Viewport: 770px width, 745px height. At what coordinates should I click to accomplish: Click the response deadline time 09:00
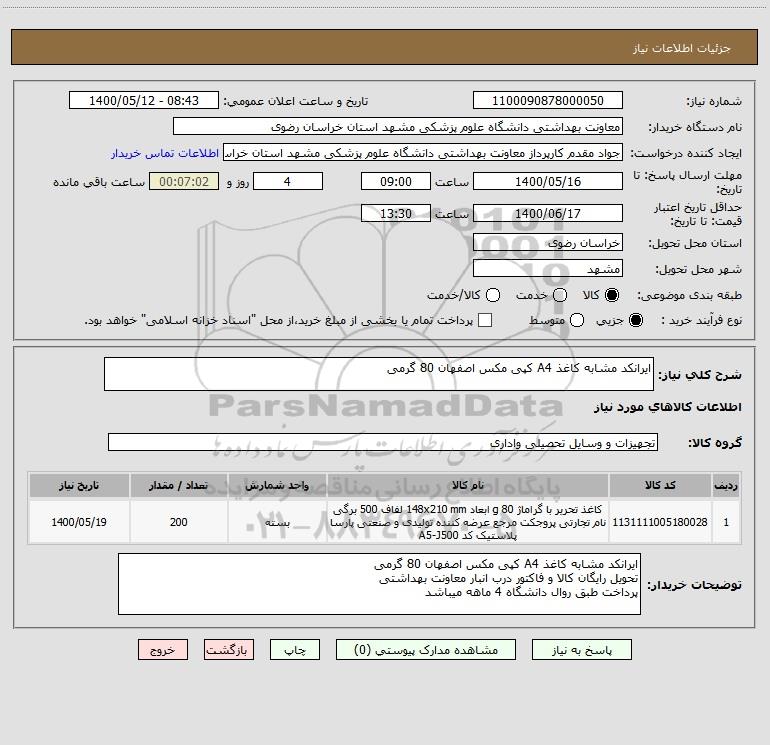click(x=396, y=182)
